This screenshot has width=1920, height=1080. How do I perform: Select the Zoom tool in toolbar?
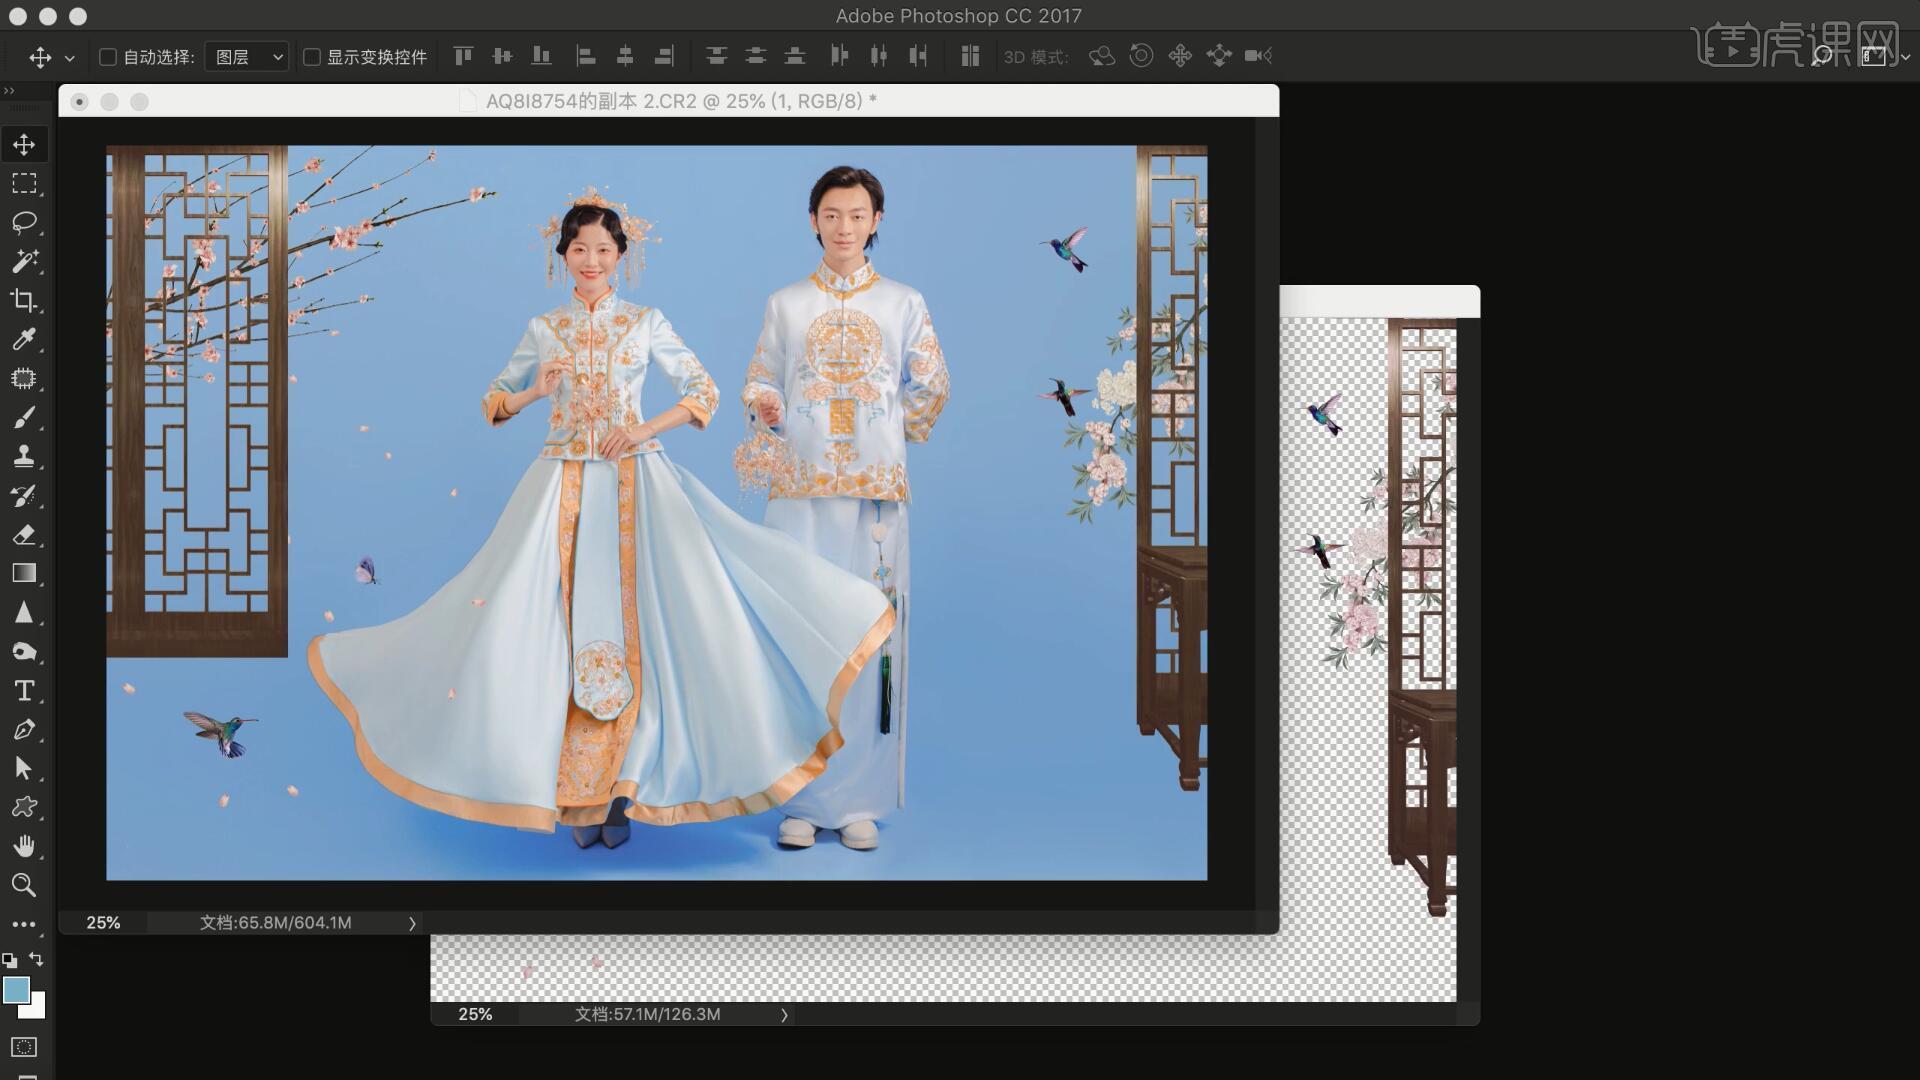point(24,885)
